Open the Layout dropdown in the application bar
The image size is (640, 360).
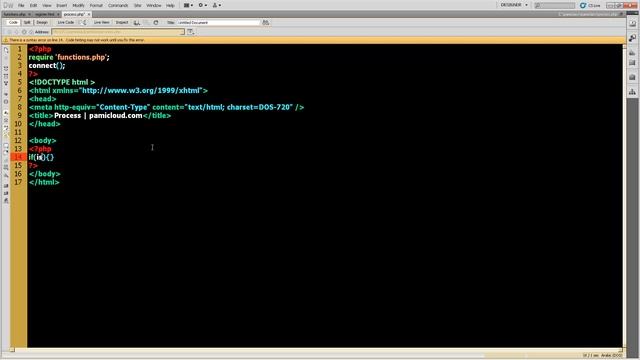click(x=188, y=5)
